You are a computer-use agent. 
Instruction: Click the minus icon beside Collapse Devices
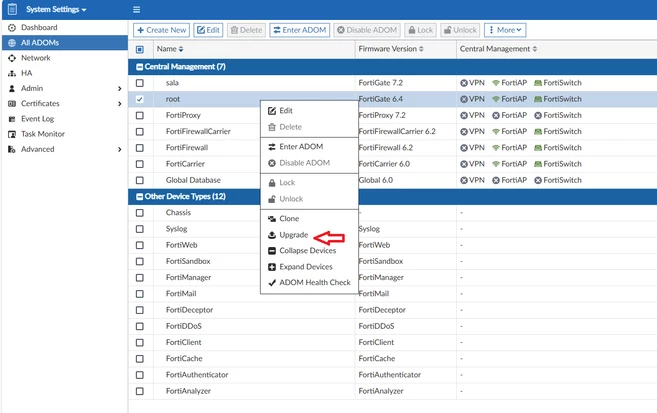(x=272, y=250)
